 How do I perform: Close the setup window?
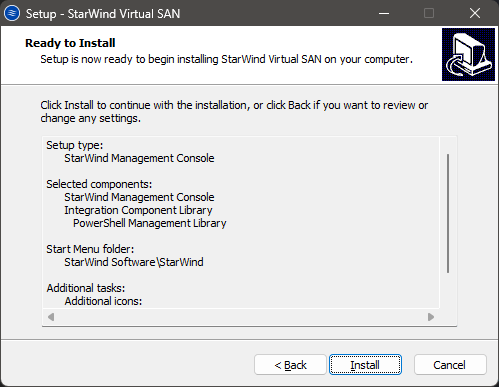pos(475,13)
